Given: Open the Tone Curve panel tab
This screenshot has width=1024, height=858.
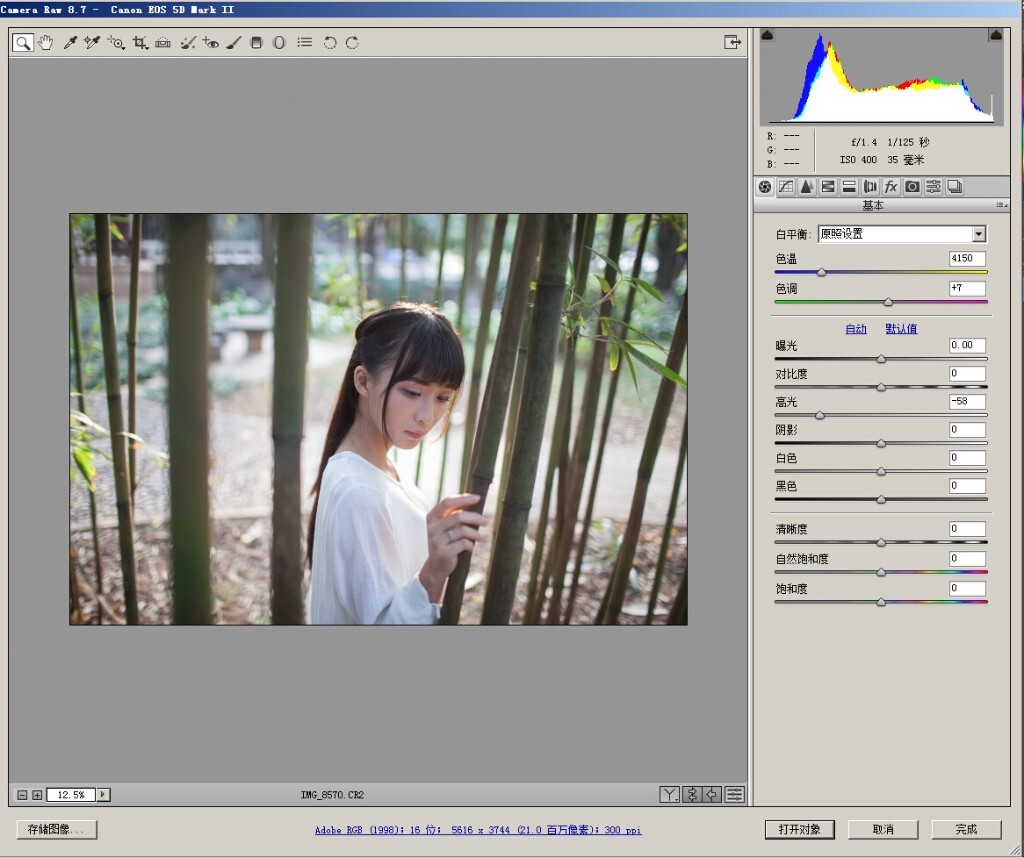Looking at the screenshot, I should tap(786, 187).
